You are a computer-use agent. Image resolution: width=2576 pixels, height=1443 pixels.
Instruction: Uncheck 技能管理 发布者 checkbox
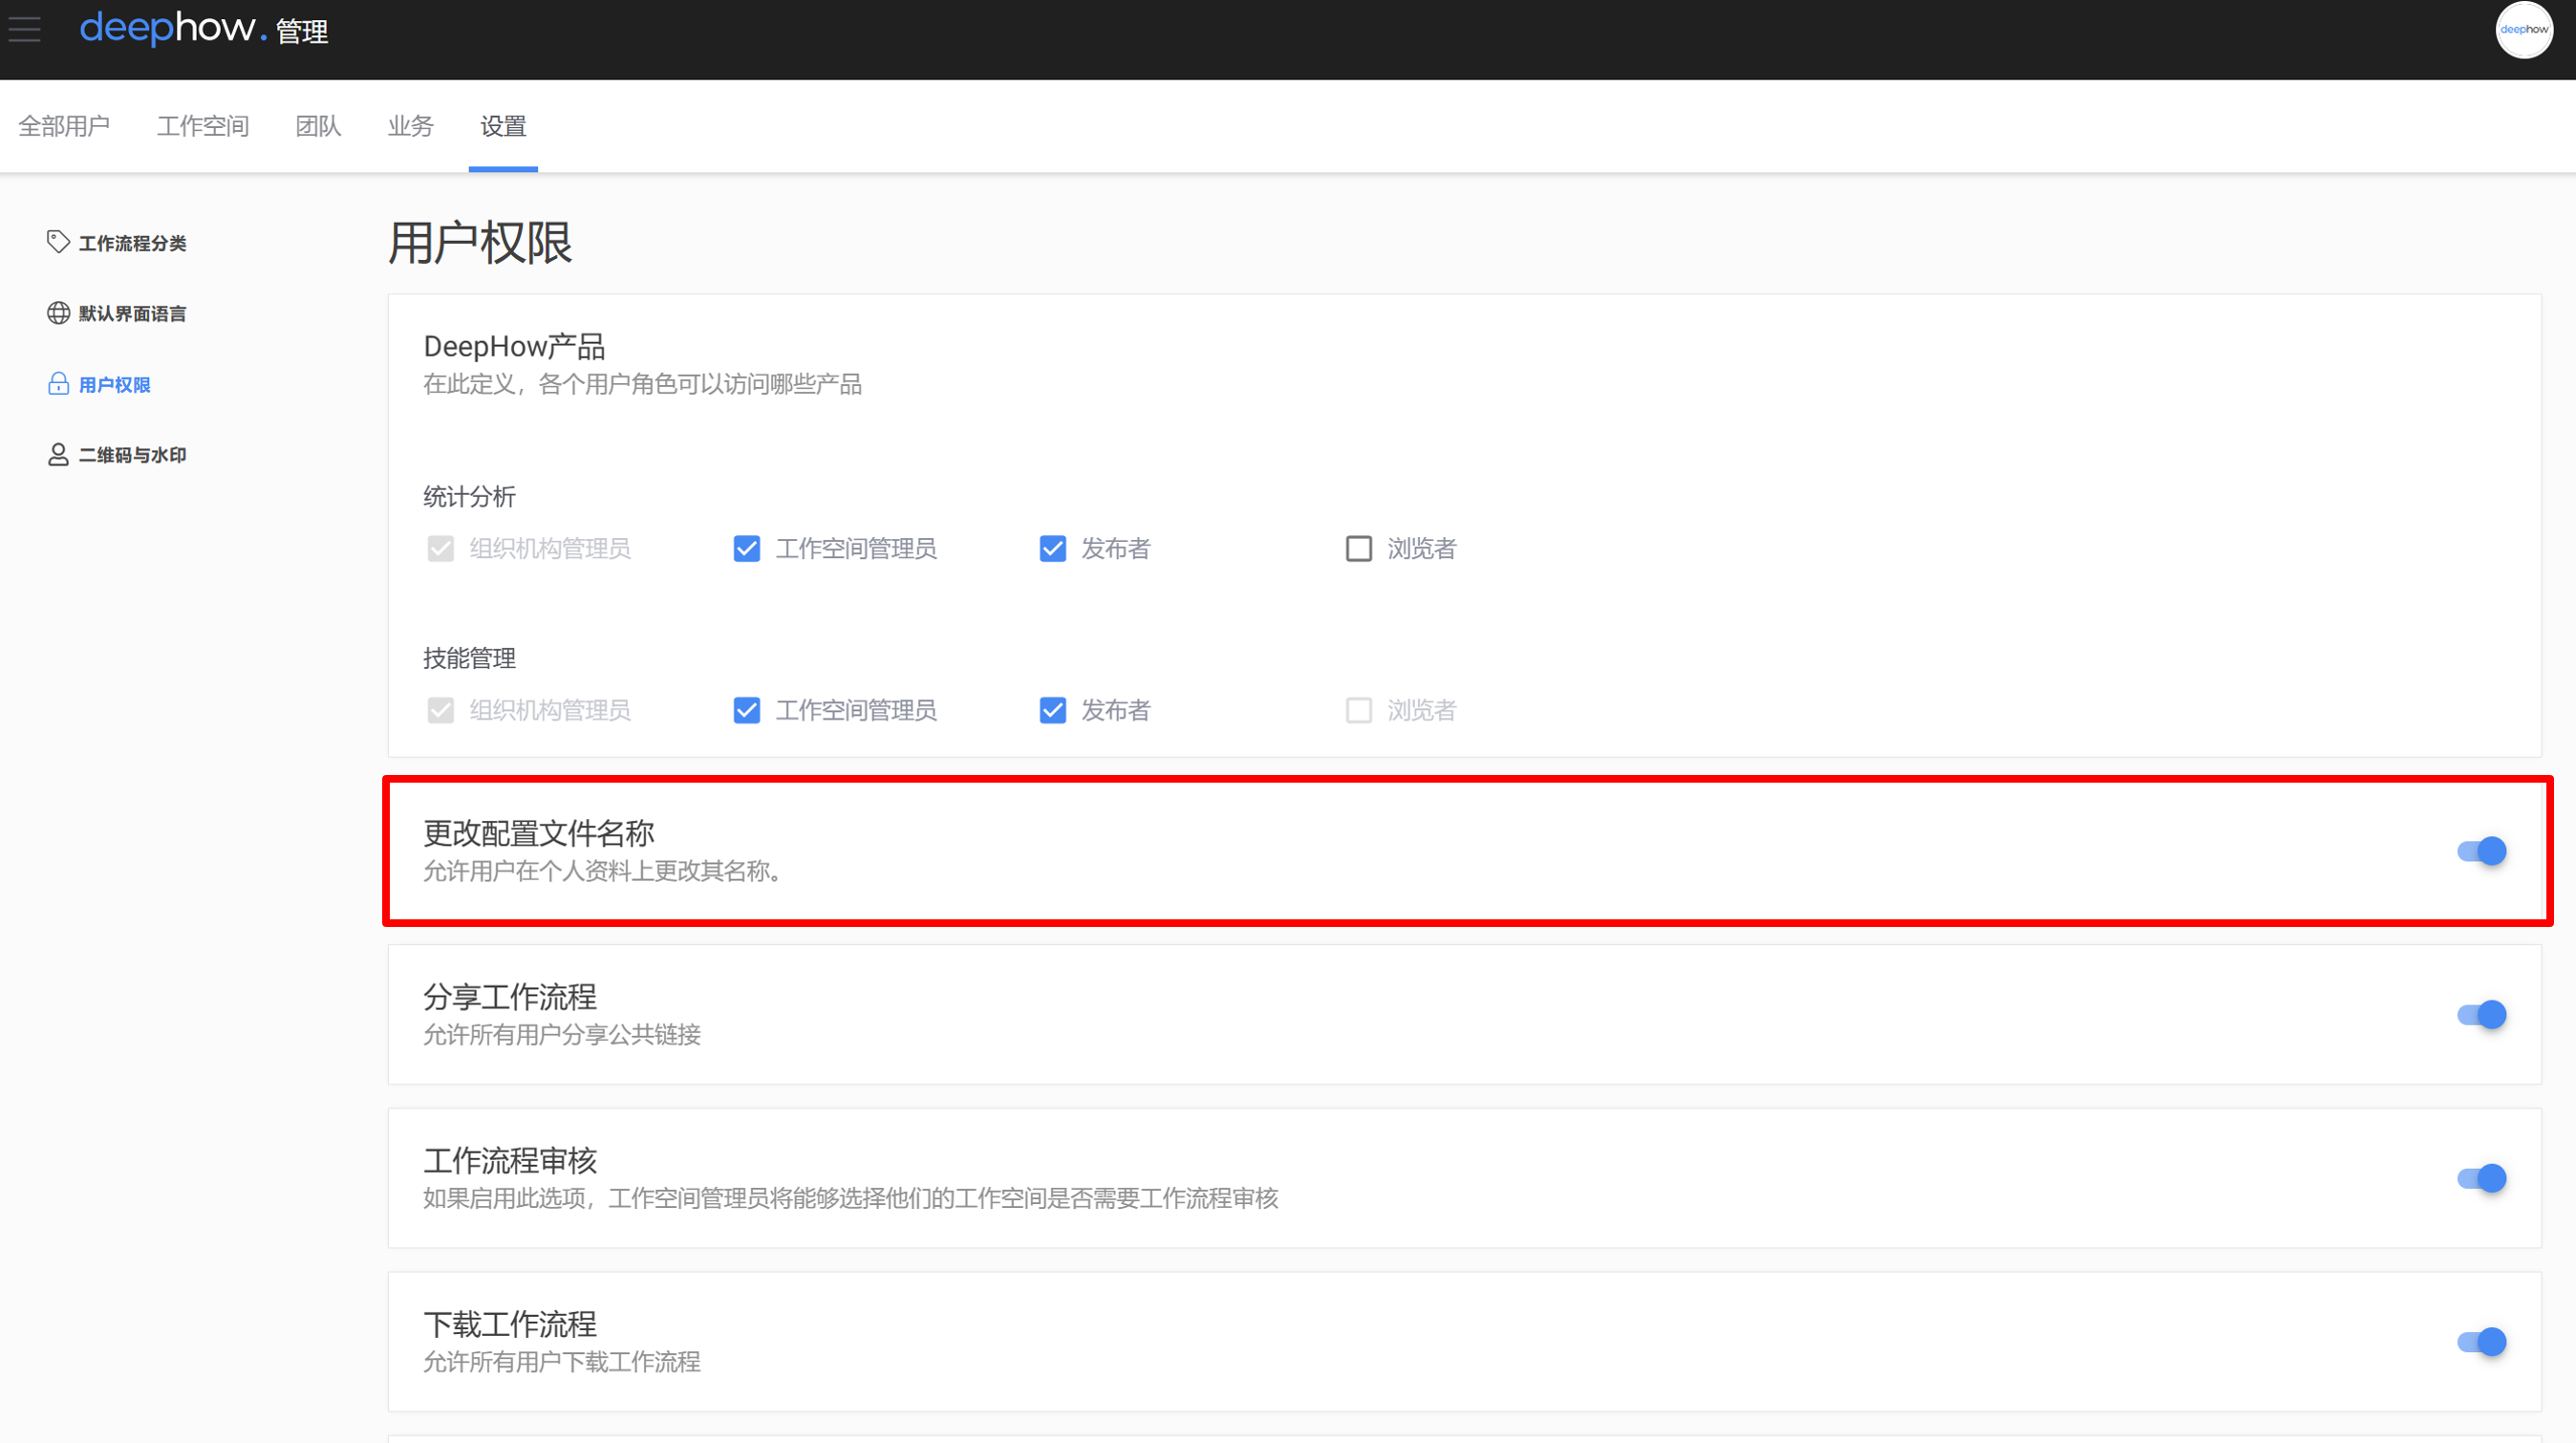(x=1053, y=711)
